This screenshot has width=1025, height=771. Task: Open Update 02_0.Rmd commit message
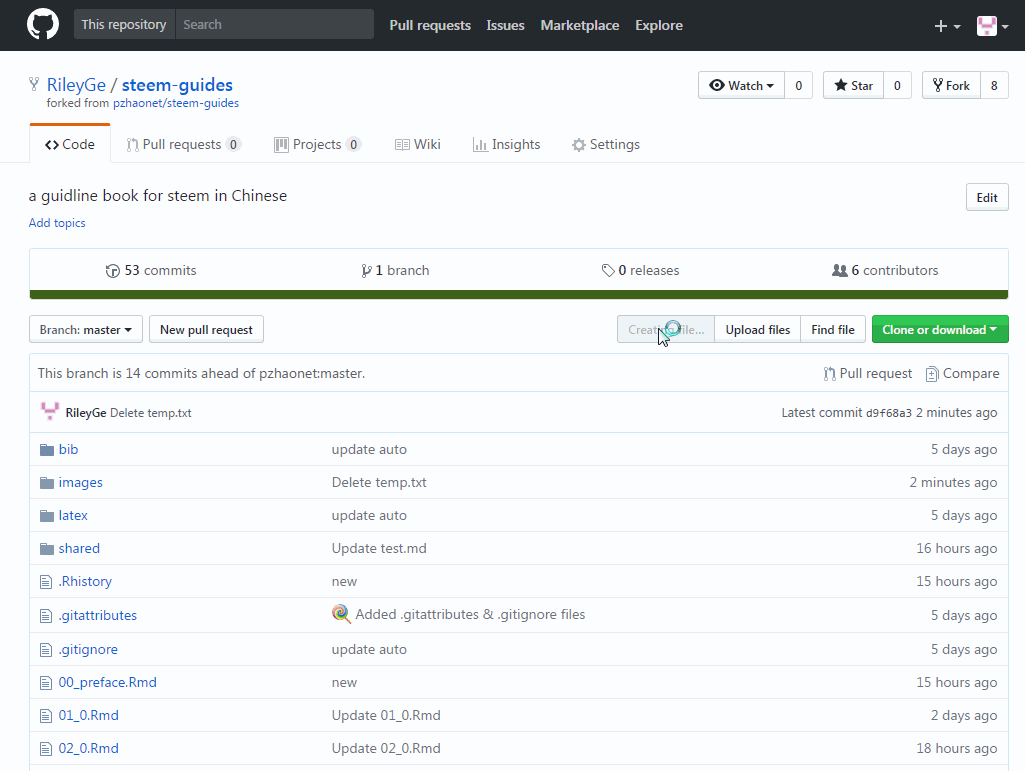pyautogui.click(x=386, y=748)
